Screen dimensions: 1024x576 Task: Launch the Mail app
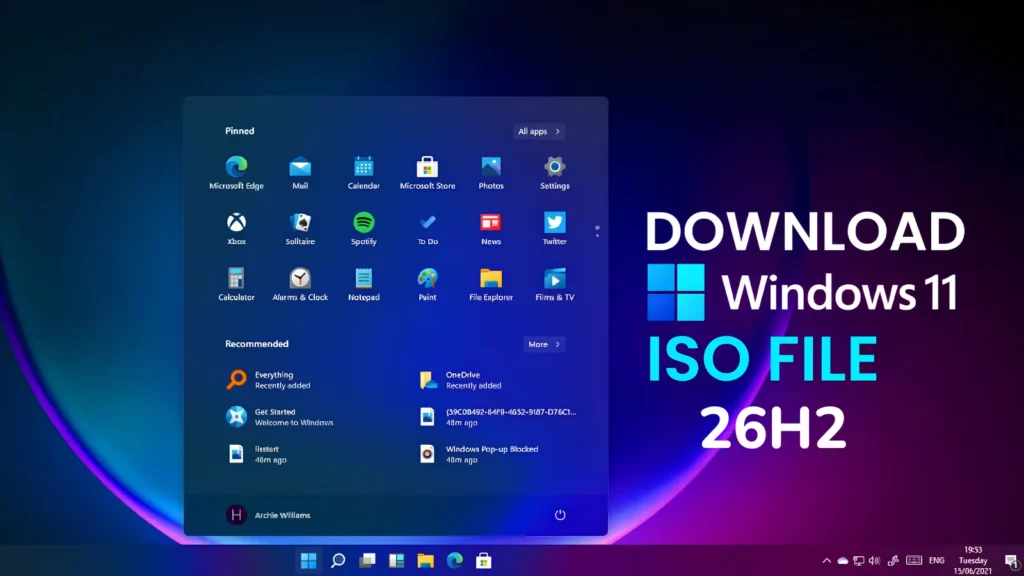click(x=300, y=173)
